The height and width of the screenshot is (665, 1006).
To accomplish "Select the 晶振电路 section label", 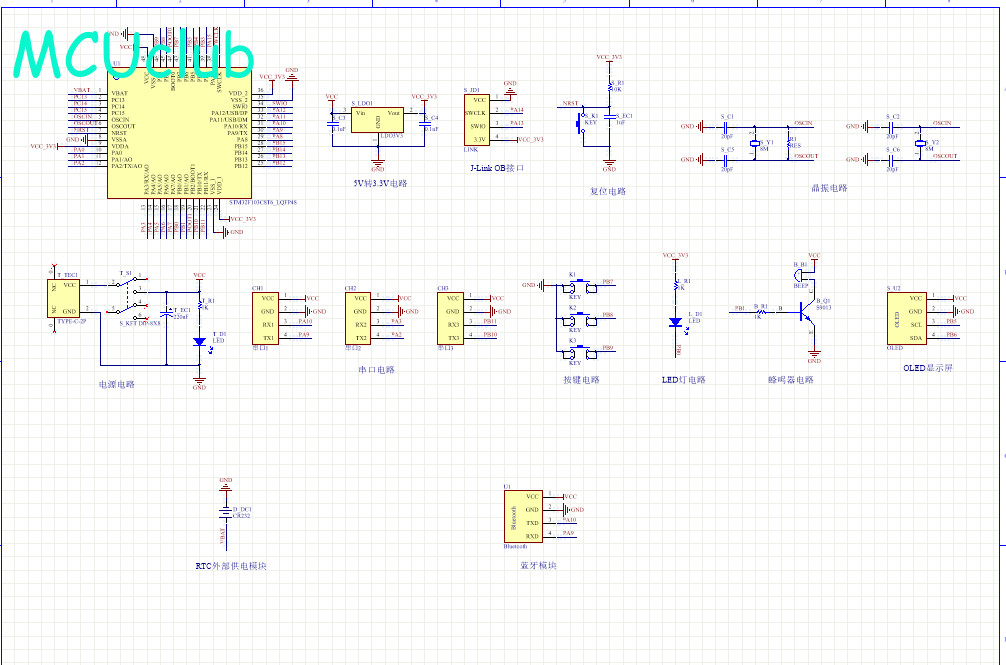I will coord(829,188).
